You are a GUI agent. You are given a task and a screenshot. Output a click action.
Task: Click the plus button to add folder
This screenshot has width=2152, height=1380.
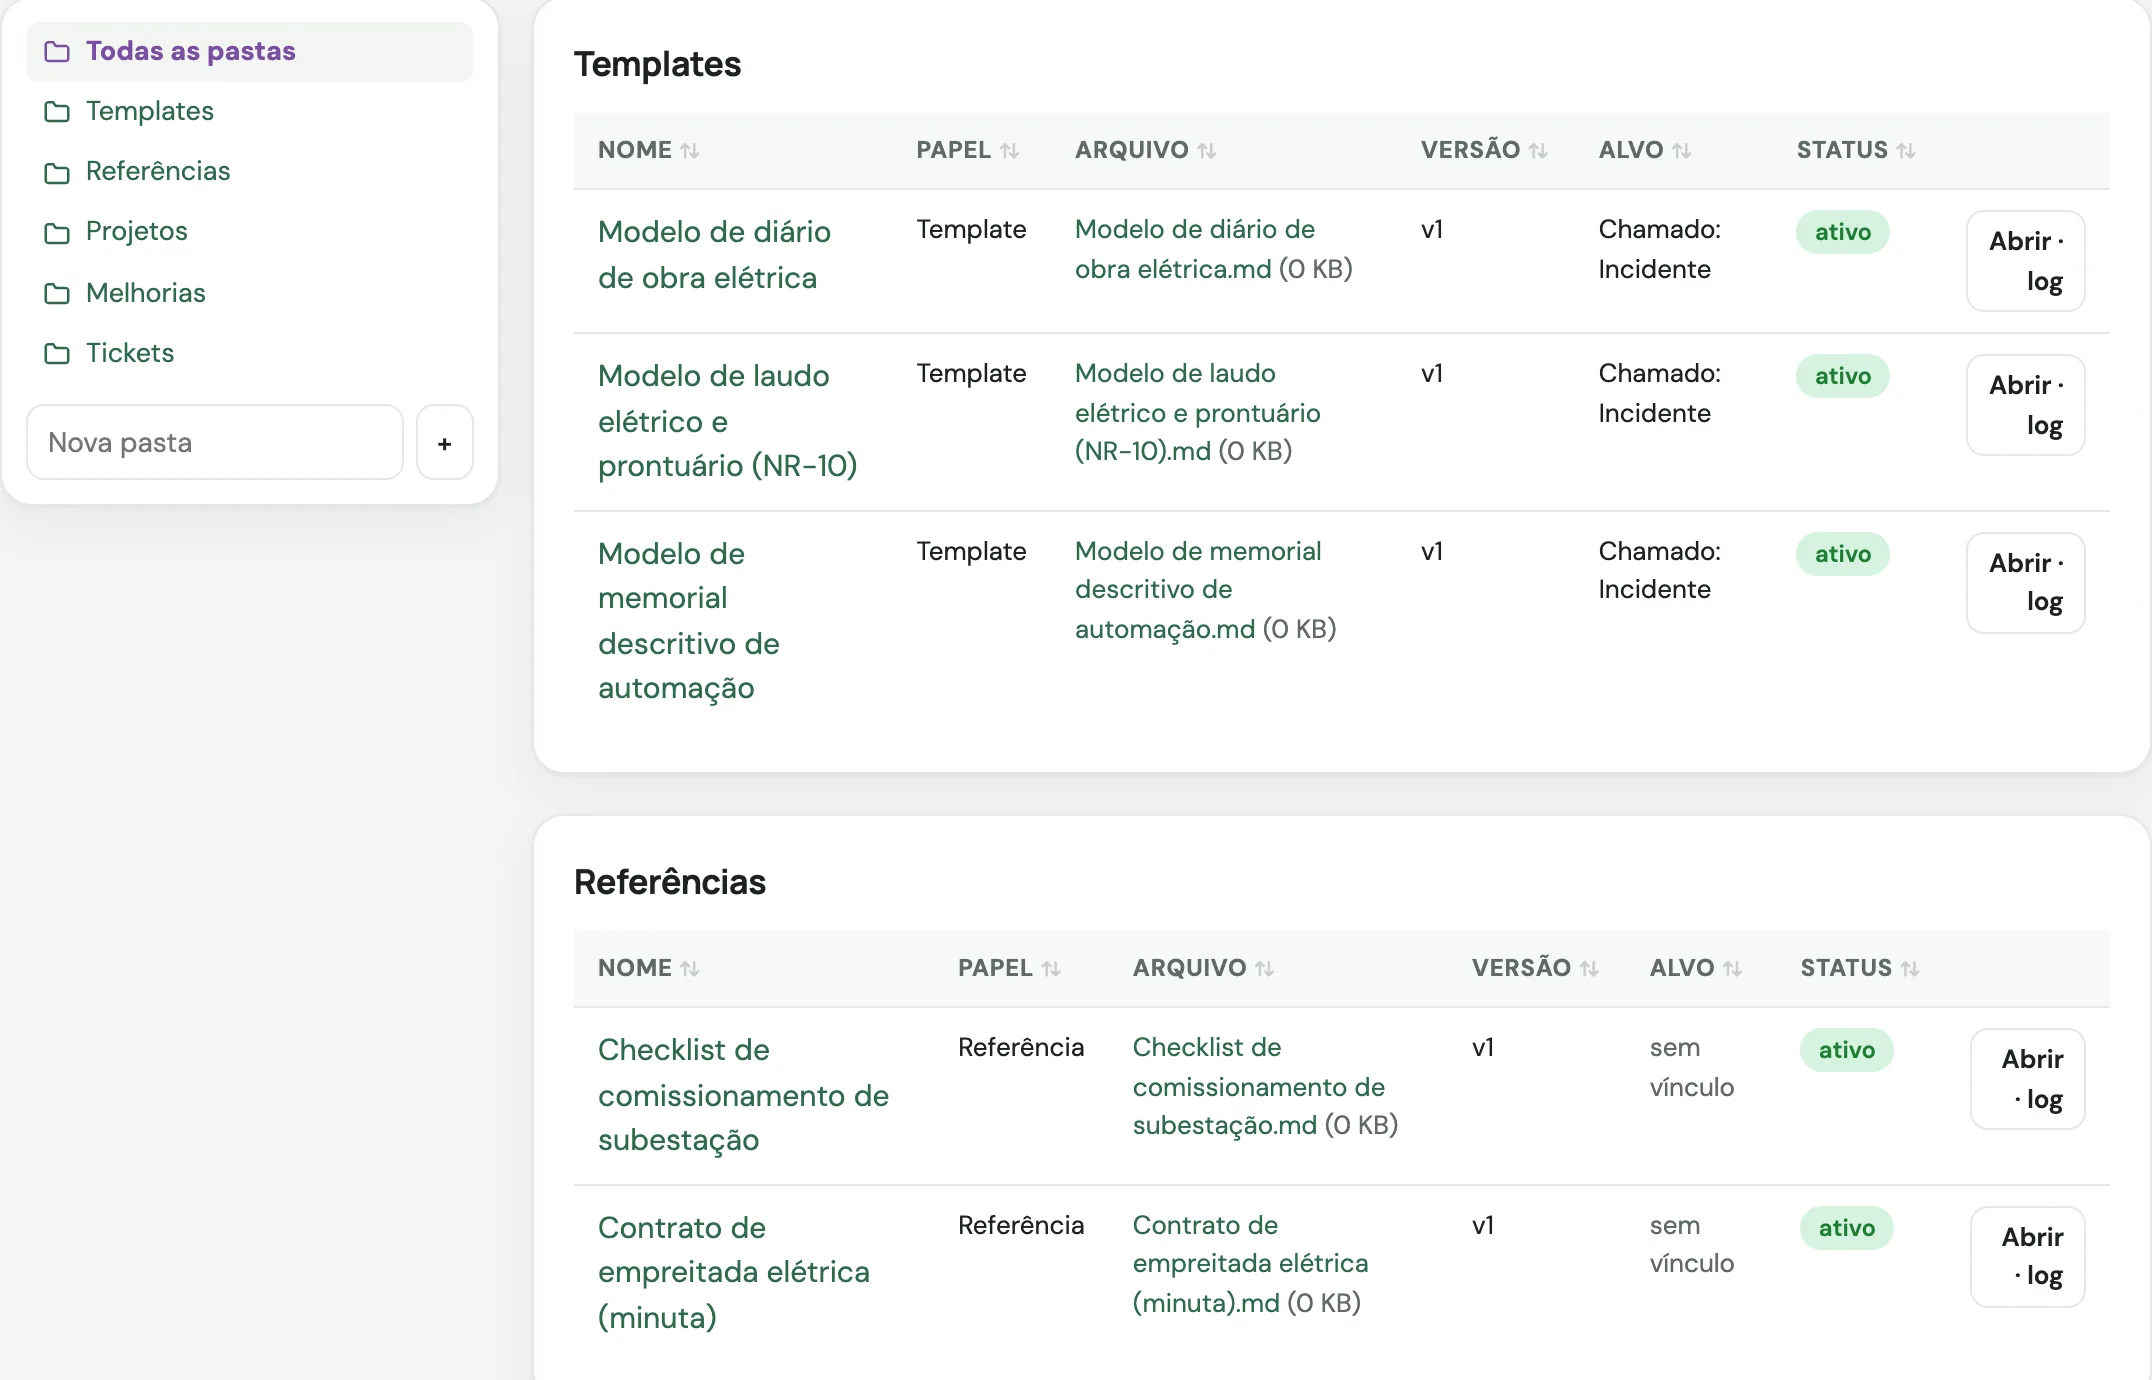445,442
